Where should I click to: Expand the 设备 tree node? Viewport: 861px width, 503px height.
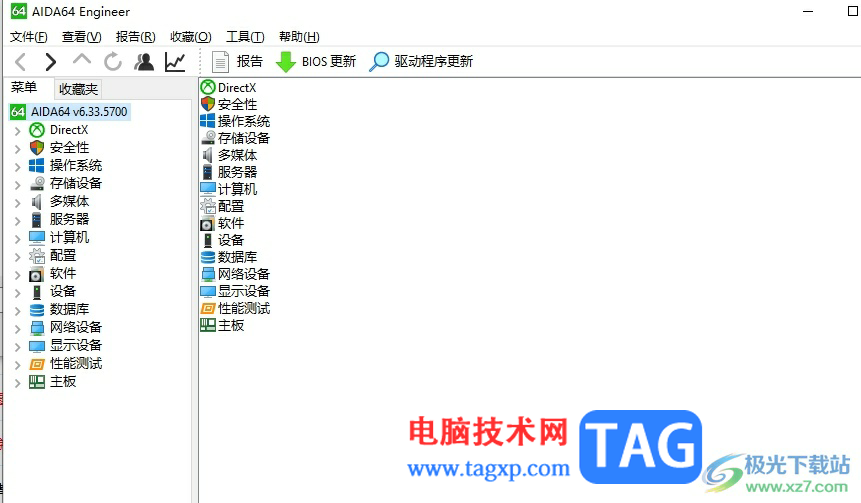tap(18, 293)
